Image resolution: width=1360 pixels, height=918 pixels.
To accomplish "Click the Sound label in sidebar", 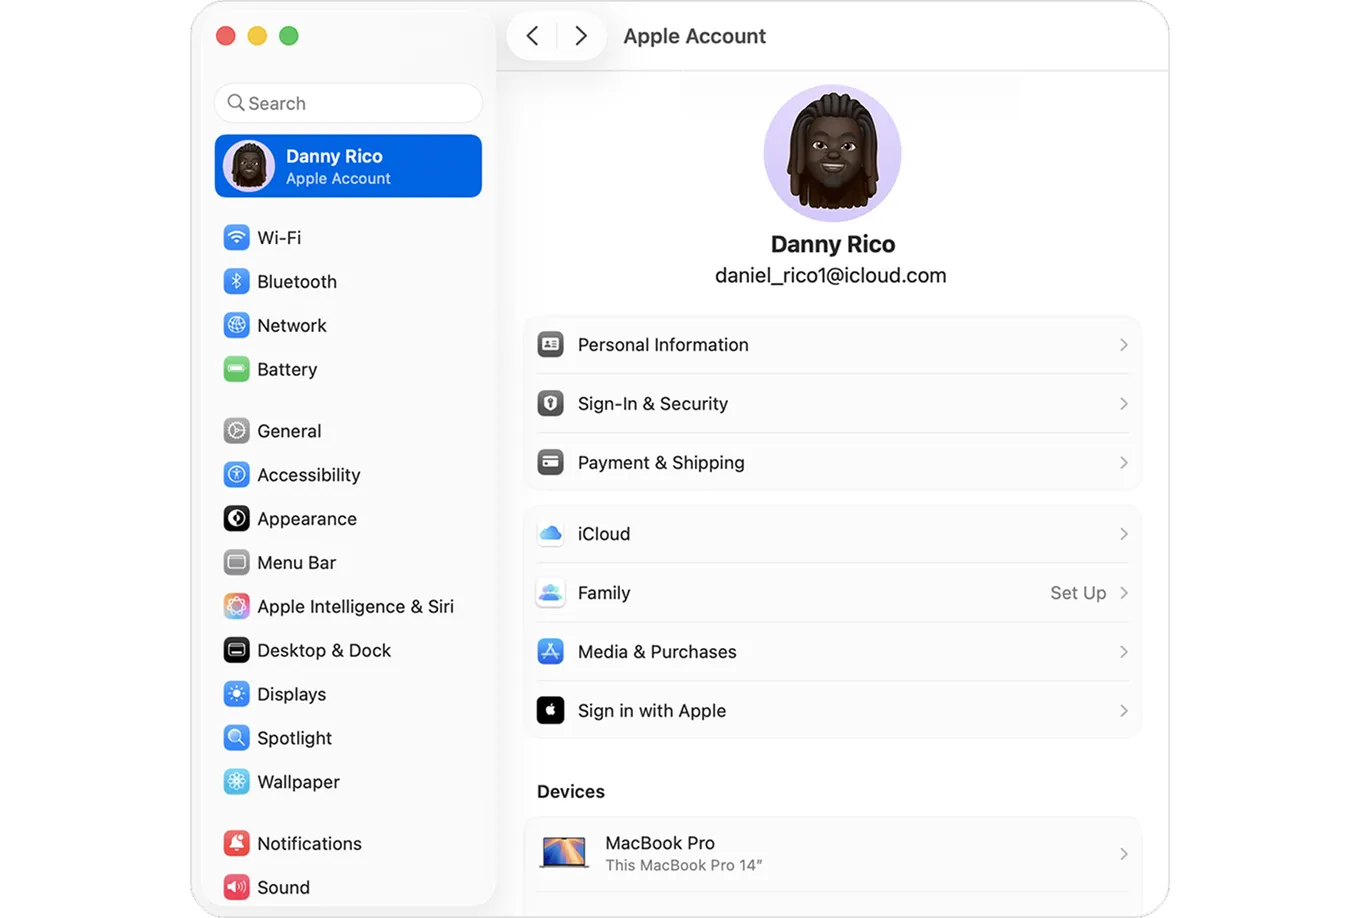I will point(283,887).
